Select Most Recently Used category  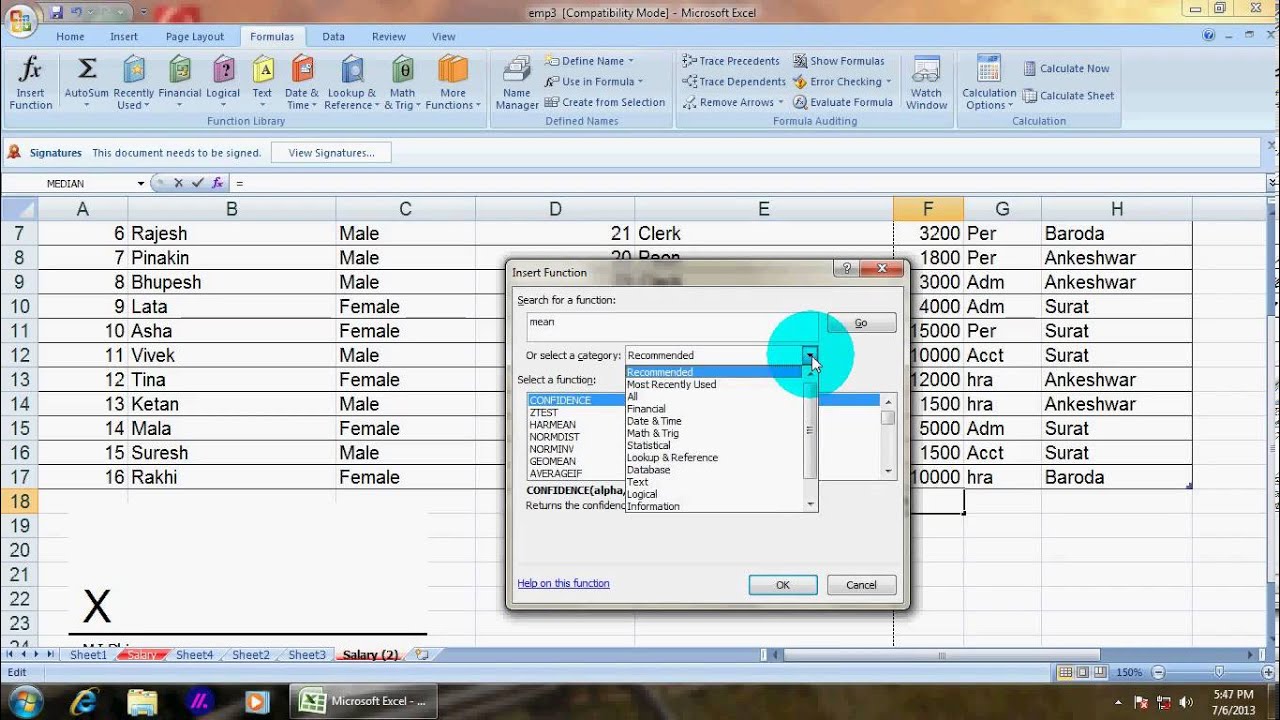coord(714,384)
